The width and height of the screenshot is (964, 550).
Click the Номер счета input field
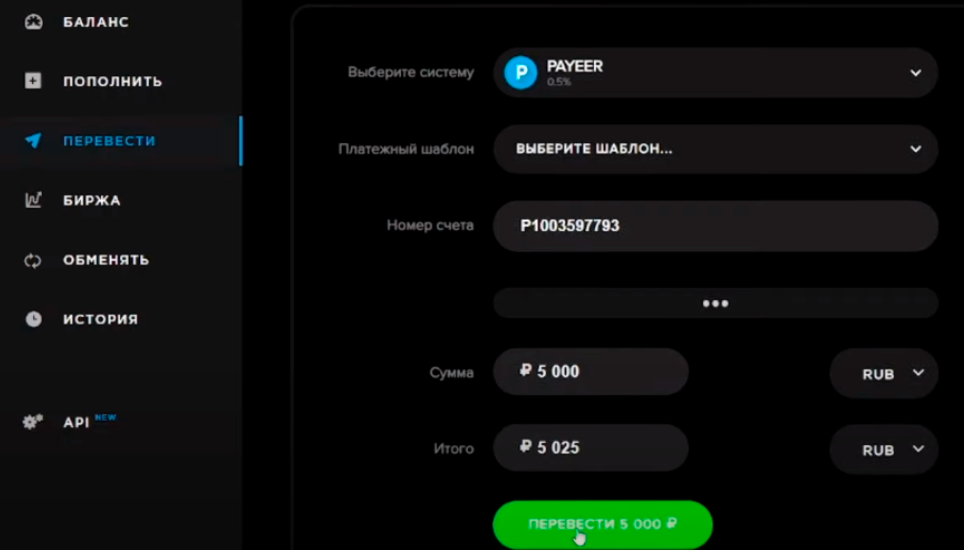(715, 226)
